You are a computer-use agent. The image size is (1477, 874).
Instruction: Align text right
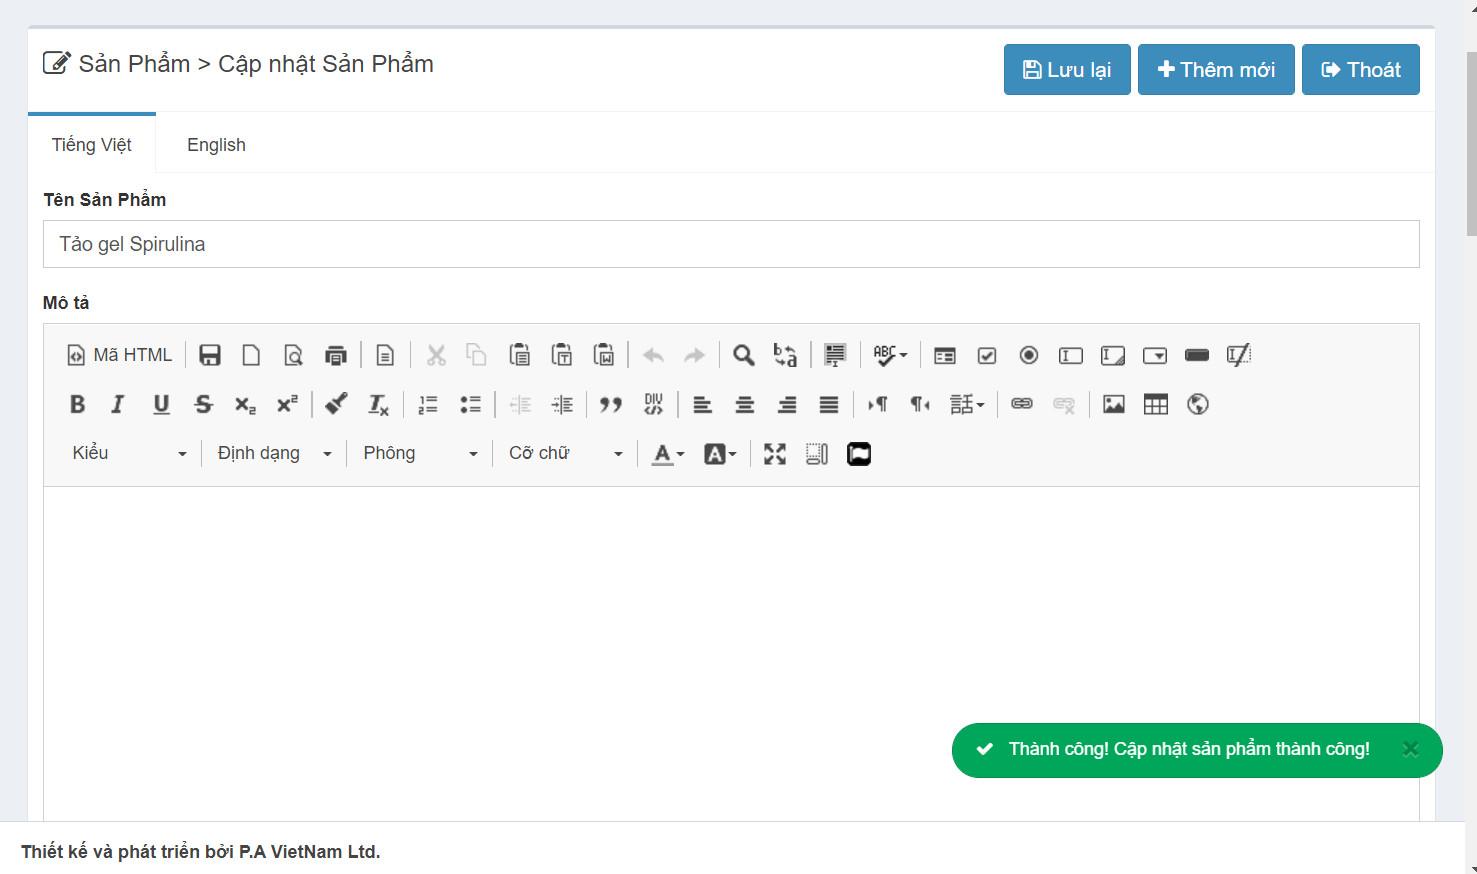click(x=787, y=404)
